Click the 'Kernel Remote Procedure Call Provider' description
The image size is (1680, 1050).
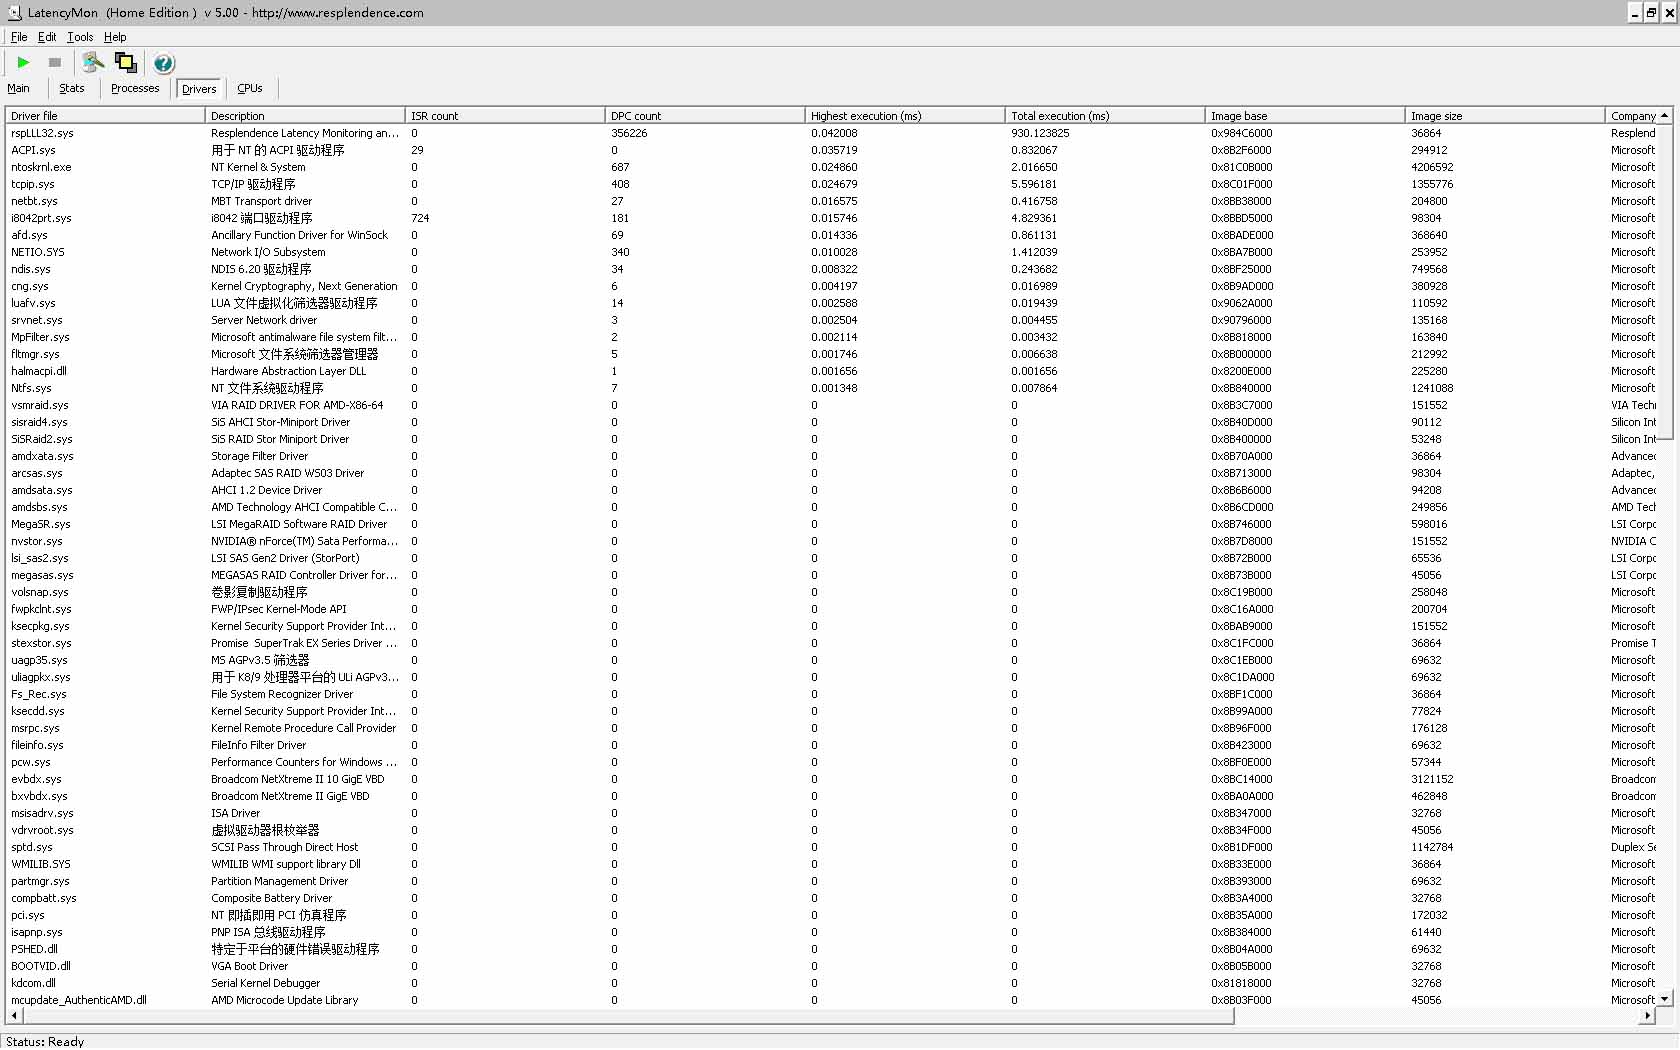[x=303, y=728]
